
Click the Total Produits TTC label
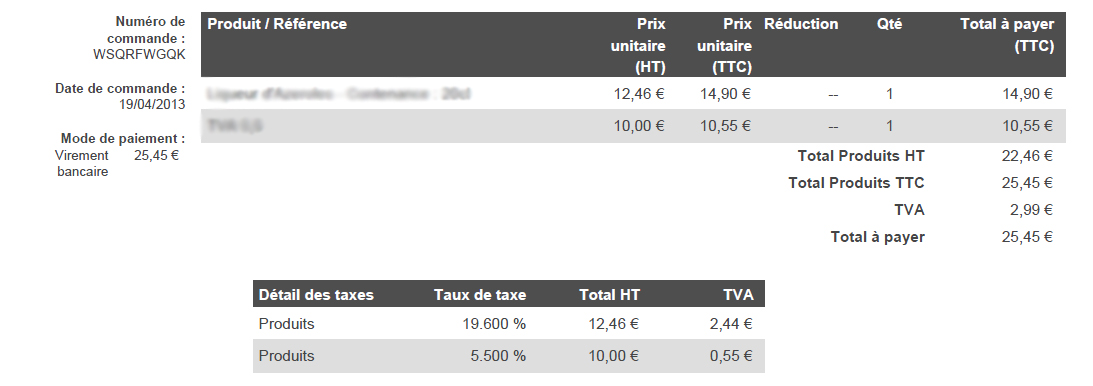pyautogui.click(x=857, y=183)
